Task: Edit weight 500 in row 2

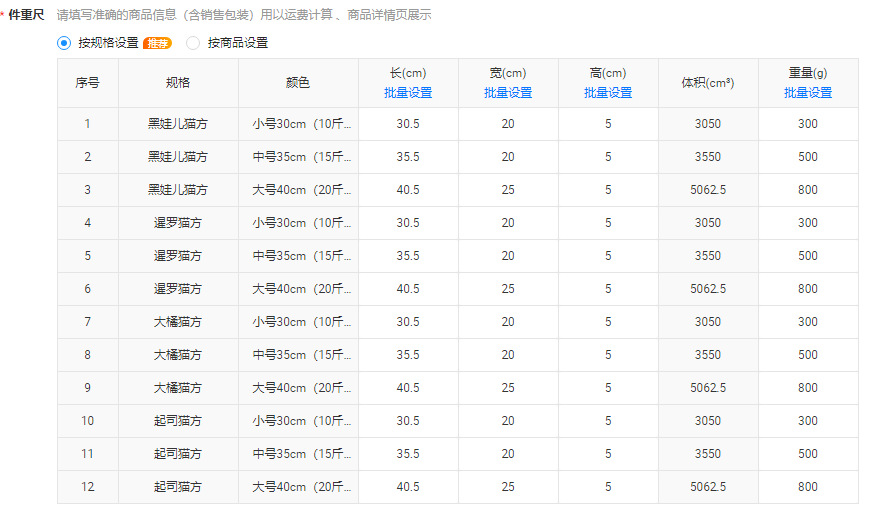Action: [808, 157]
